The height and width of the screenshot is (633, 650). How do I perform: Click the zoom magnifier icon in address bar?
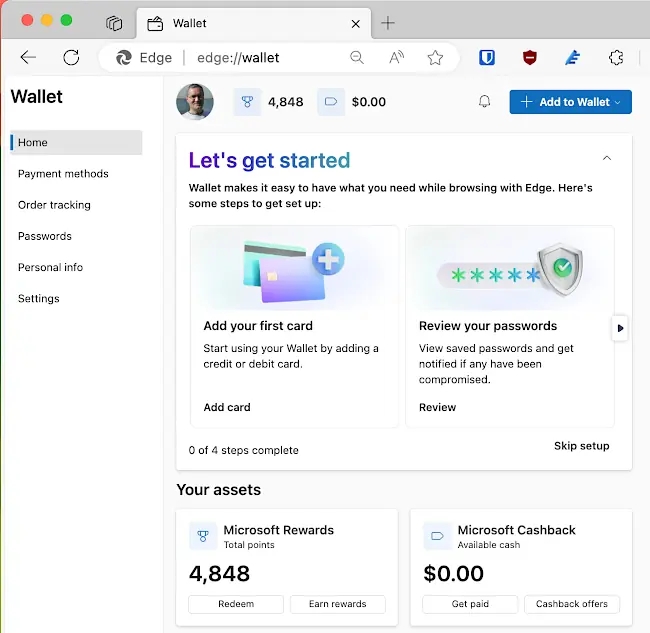(357, 57)
